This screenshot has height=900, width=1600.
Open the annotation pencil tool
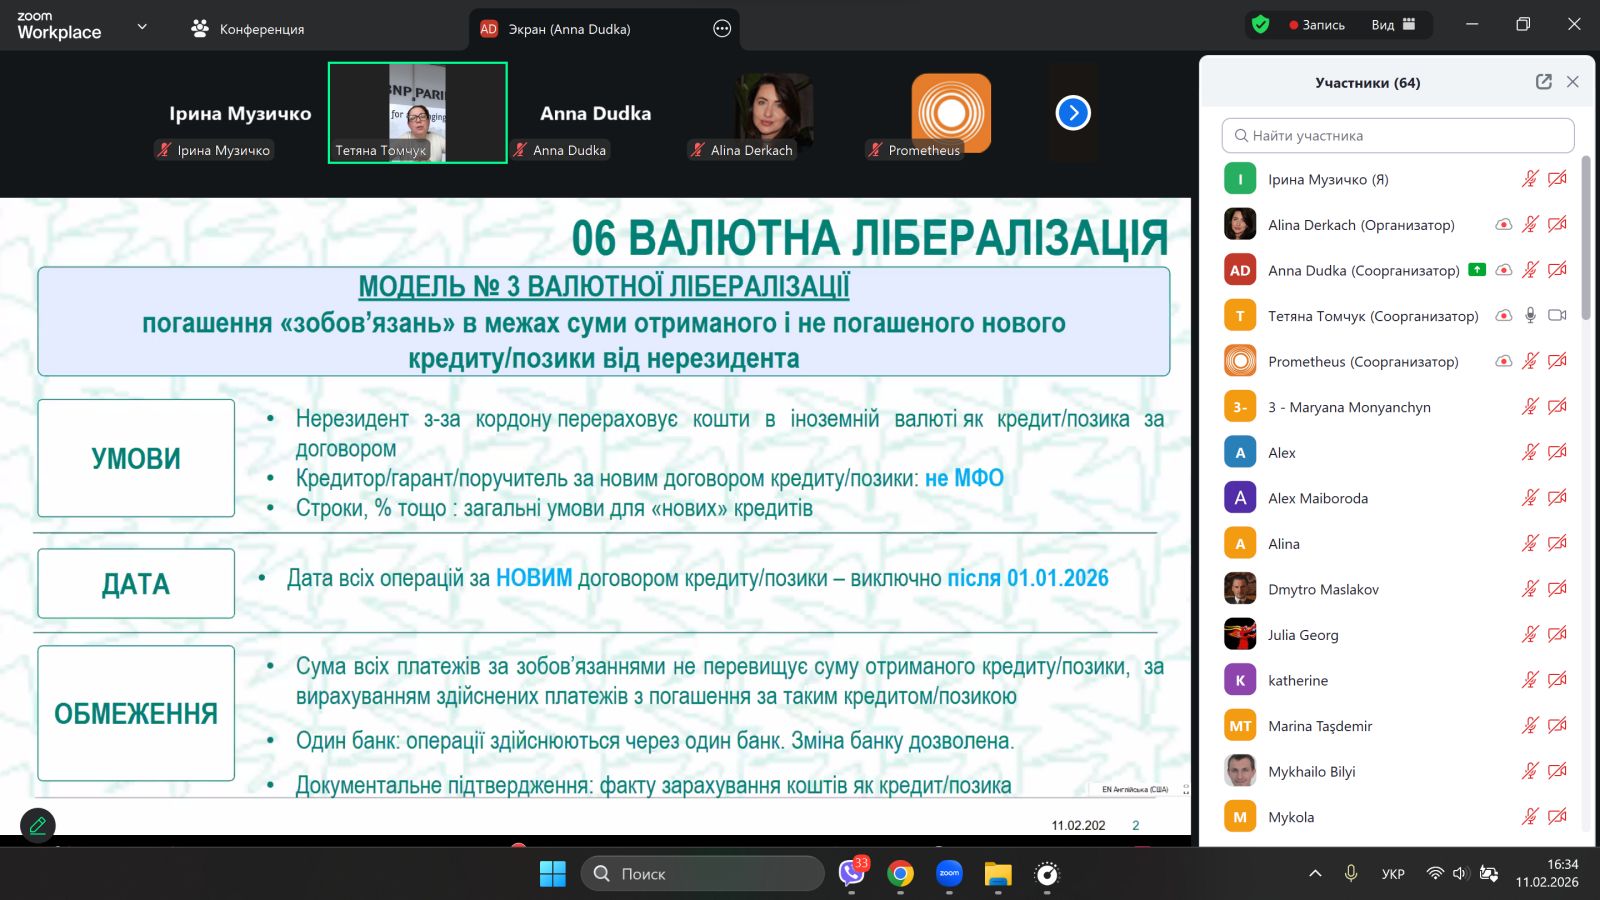(x=38, y=825)
